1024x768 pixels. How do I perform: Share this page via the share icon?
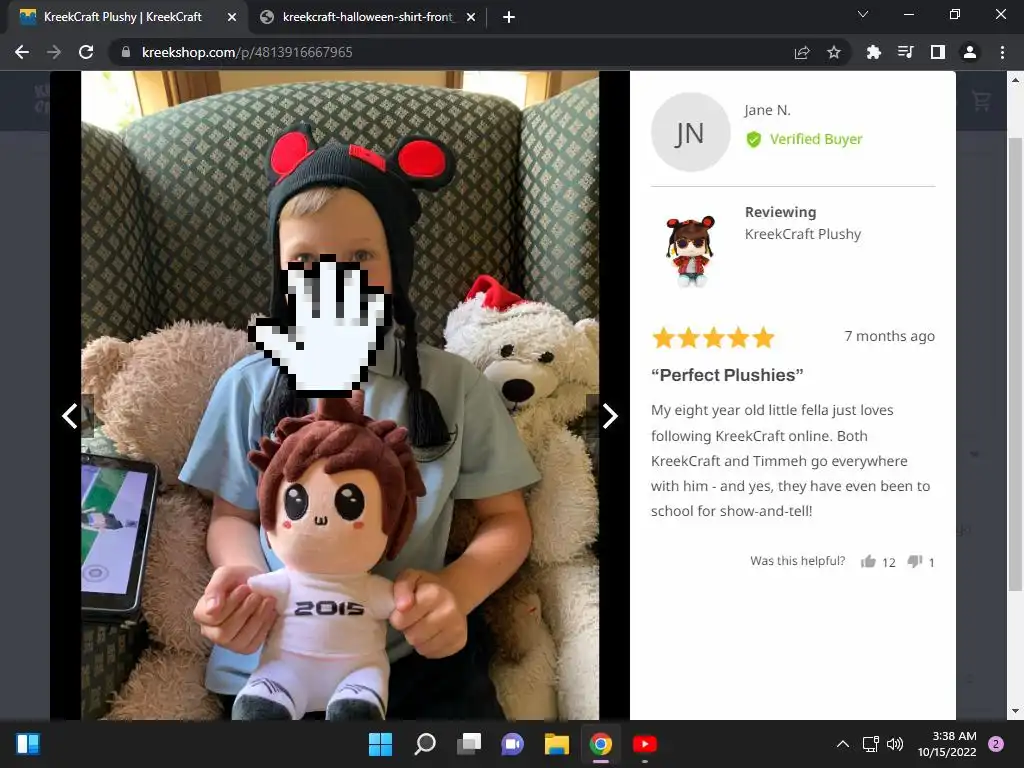click(x=802, y=52)
